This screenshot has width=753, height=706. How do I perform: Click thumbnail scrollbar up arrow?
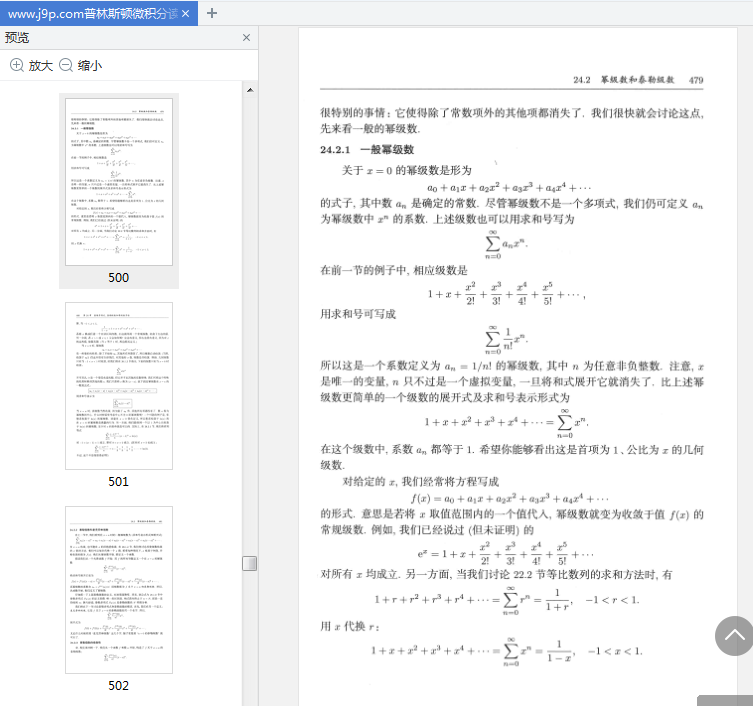(x=250, y=90)
